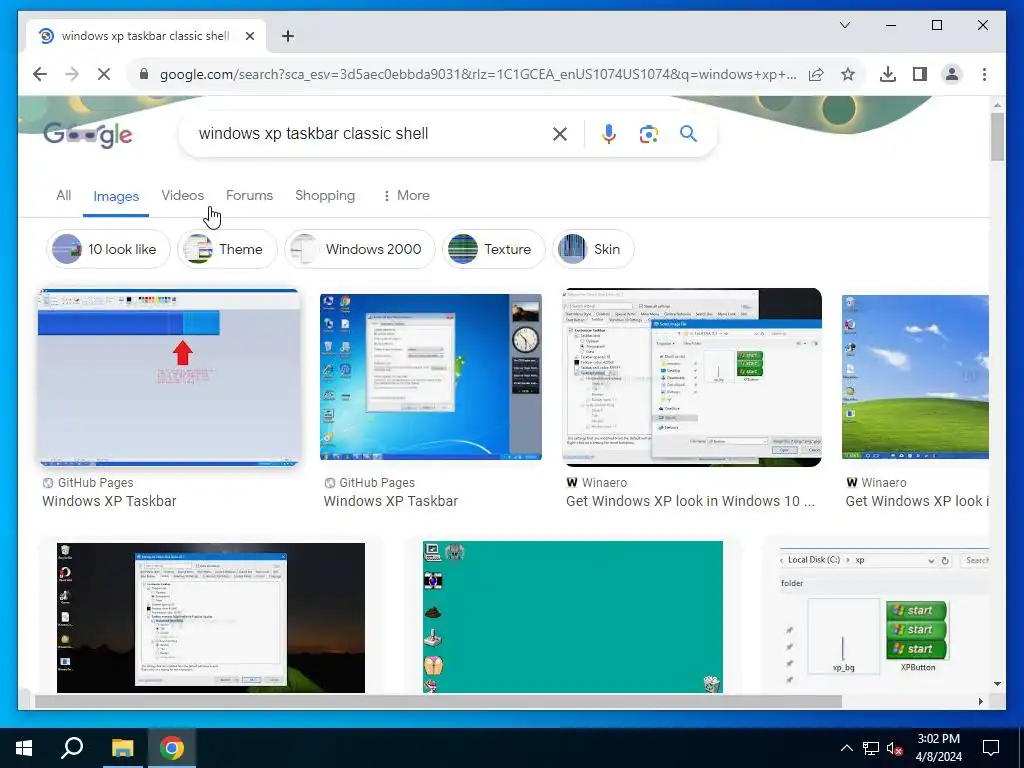Toggle the Chrome side panel

(x=920, y=74)
